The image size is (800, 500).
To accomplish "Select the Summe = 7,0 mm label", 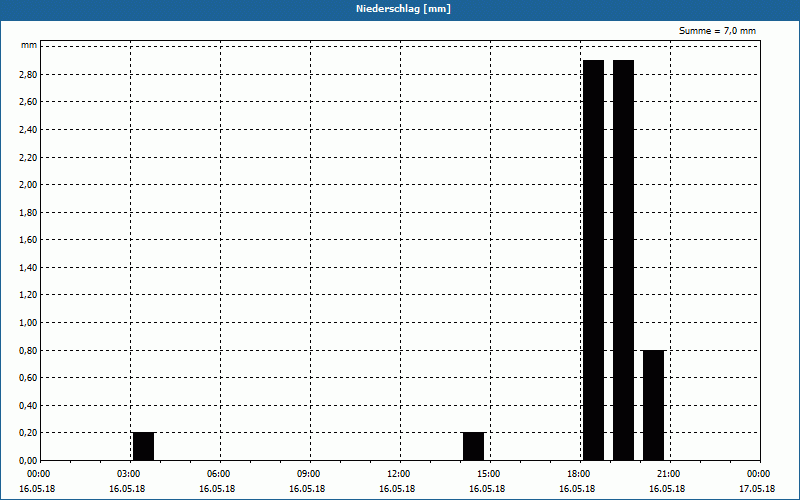I will point(717,31).
